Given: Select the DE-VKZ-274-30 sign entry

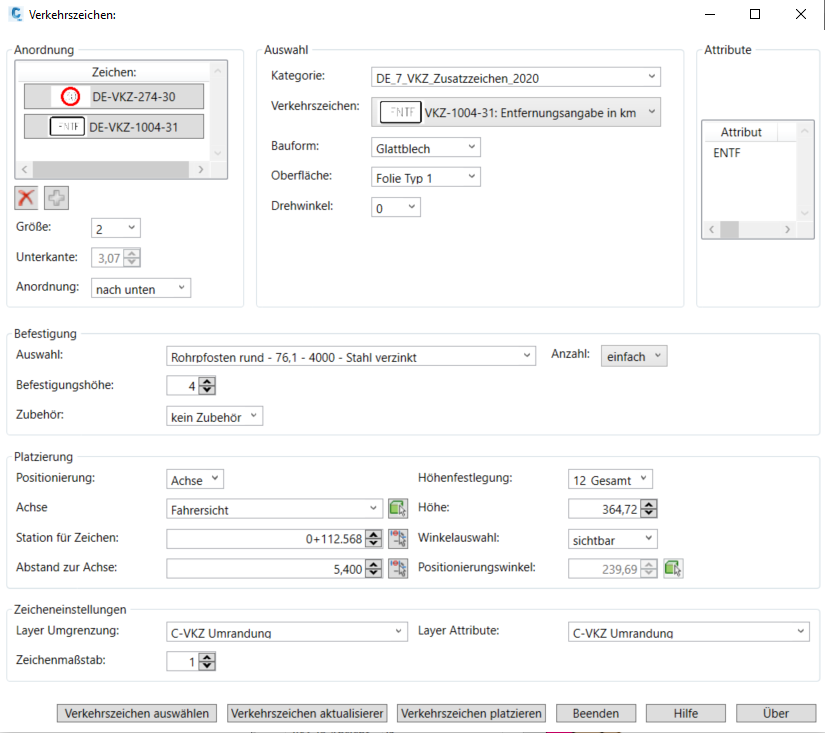Looking at the screenshot, I should click(x=114, y=96).
